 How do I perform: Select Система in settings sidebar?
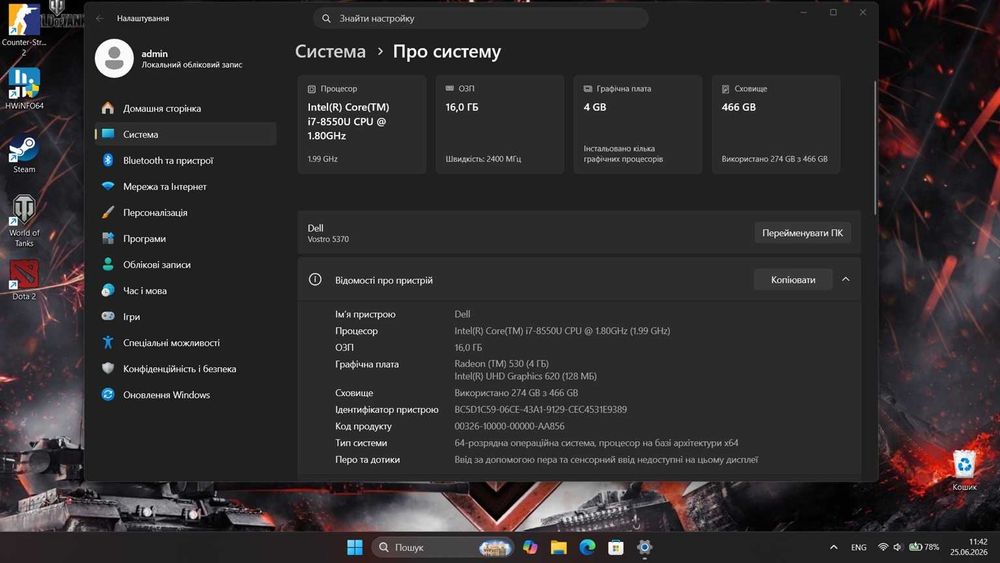tap(186, 134)
